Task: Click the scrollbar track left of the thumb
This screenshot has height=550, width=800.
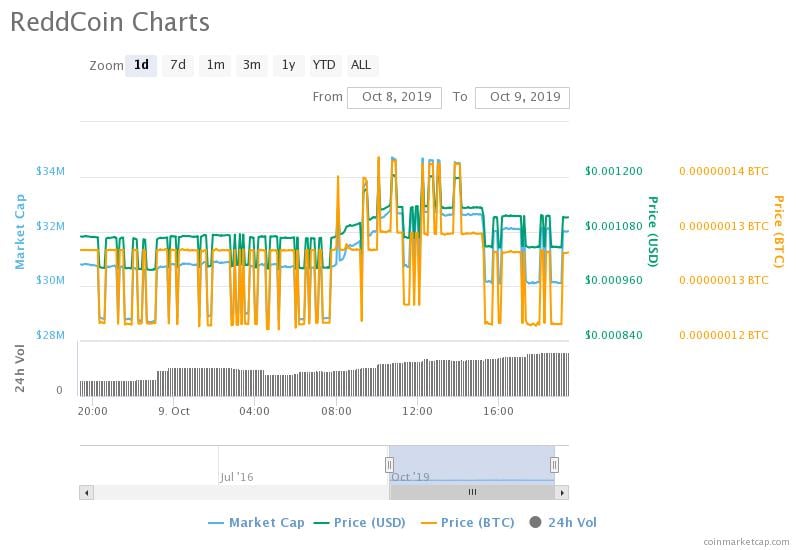Action: [x=241, y=493]
